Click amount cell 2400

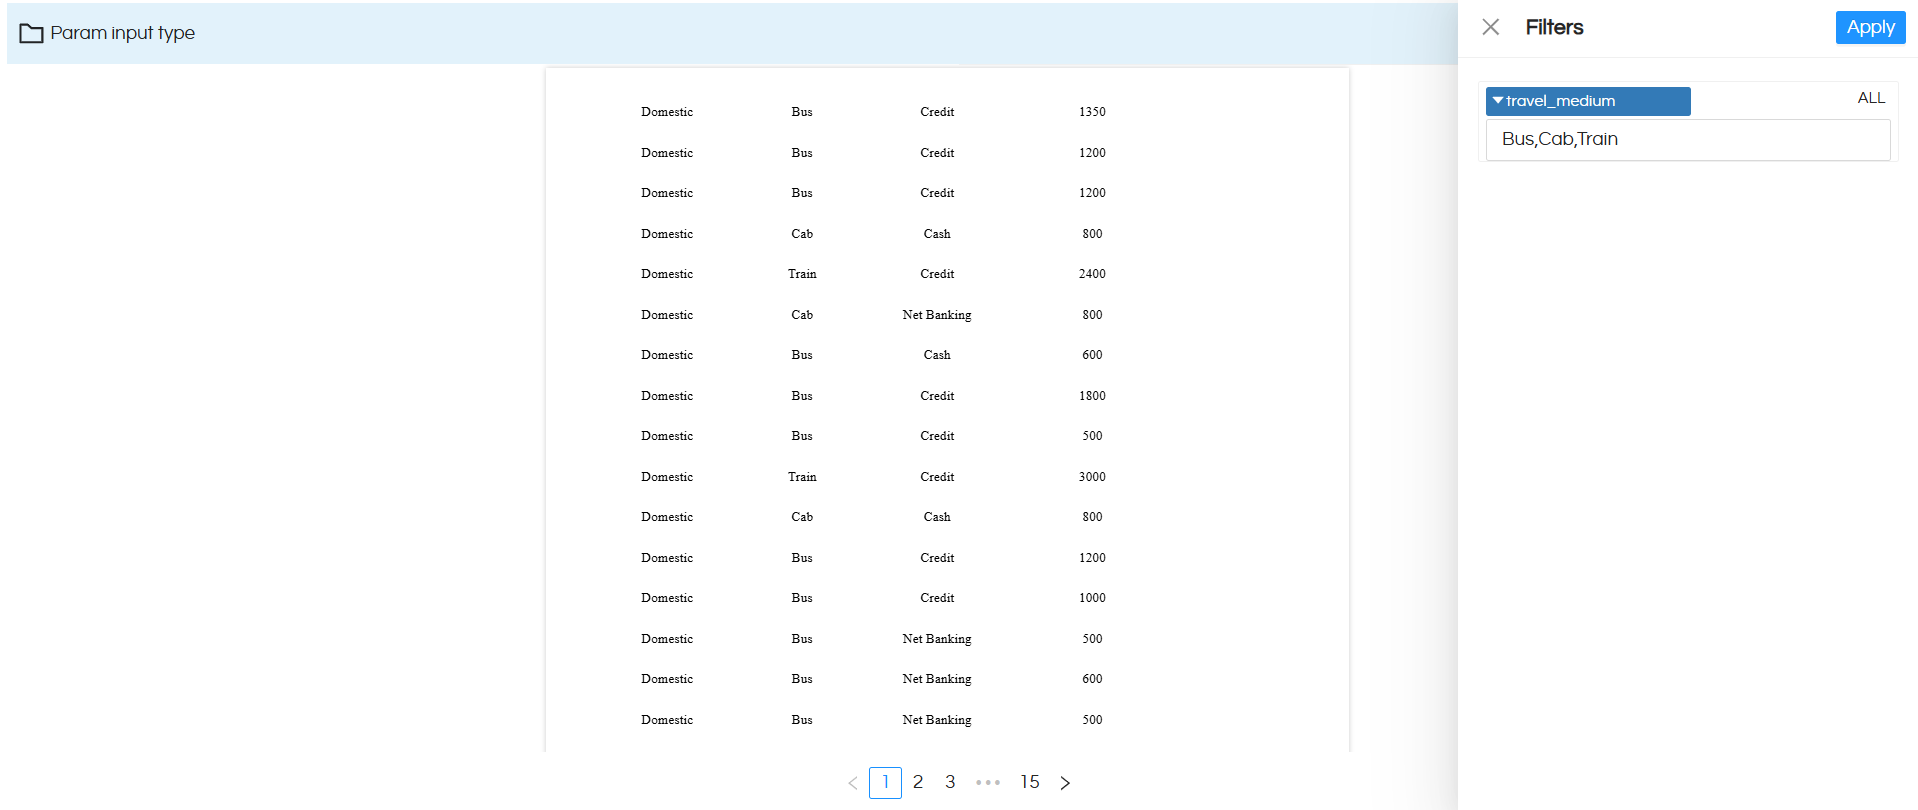pyautogui.click(x=1092, y=274)
